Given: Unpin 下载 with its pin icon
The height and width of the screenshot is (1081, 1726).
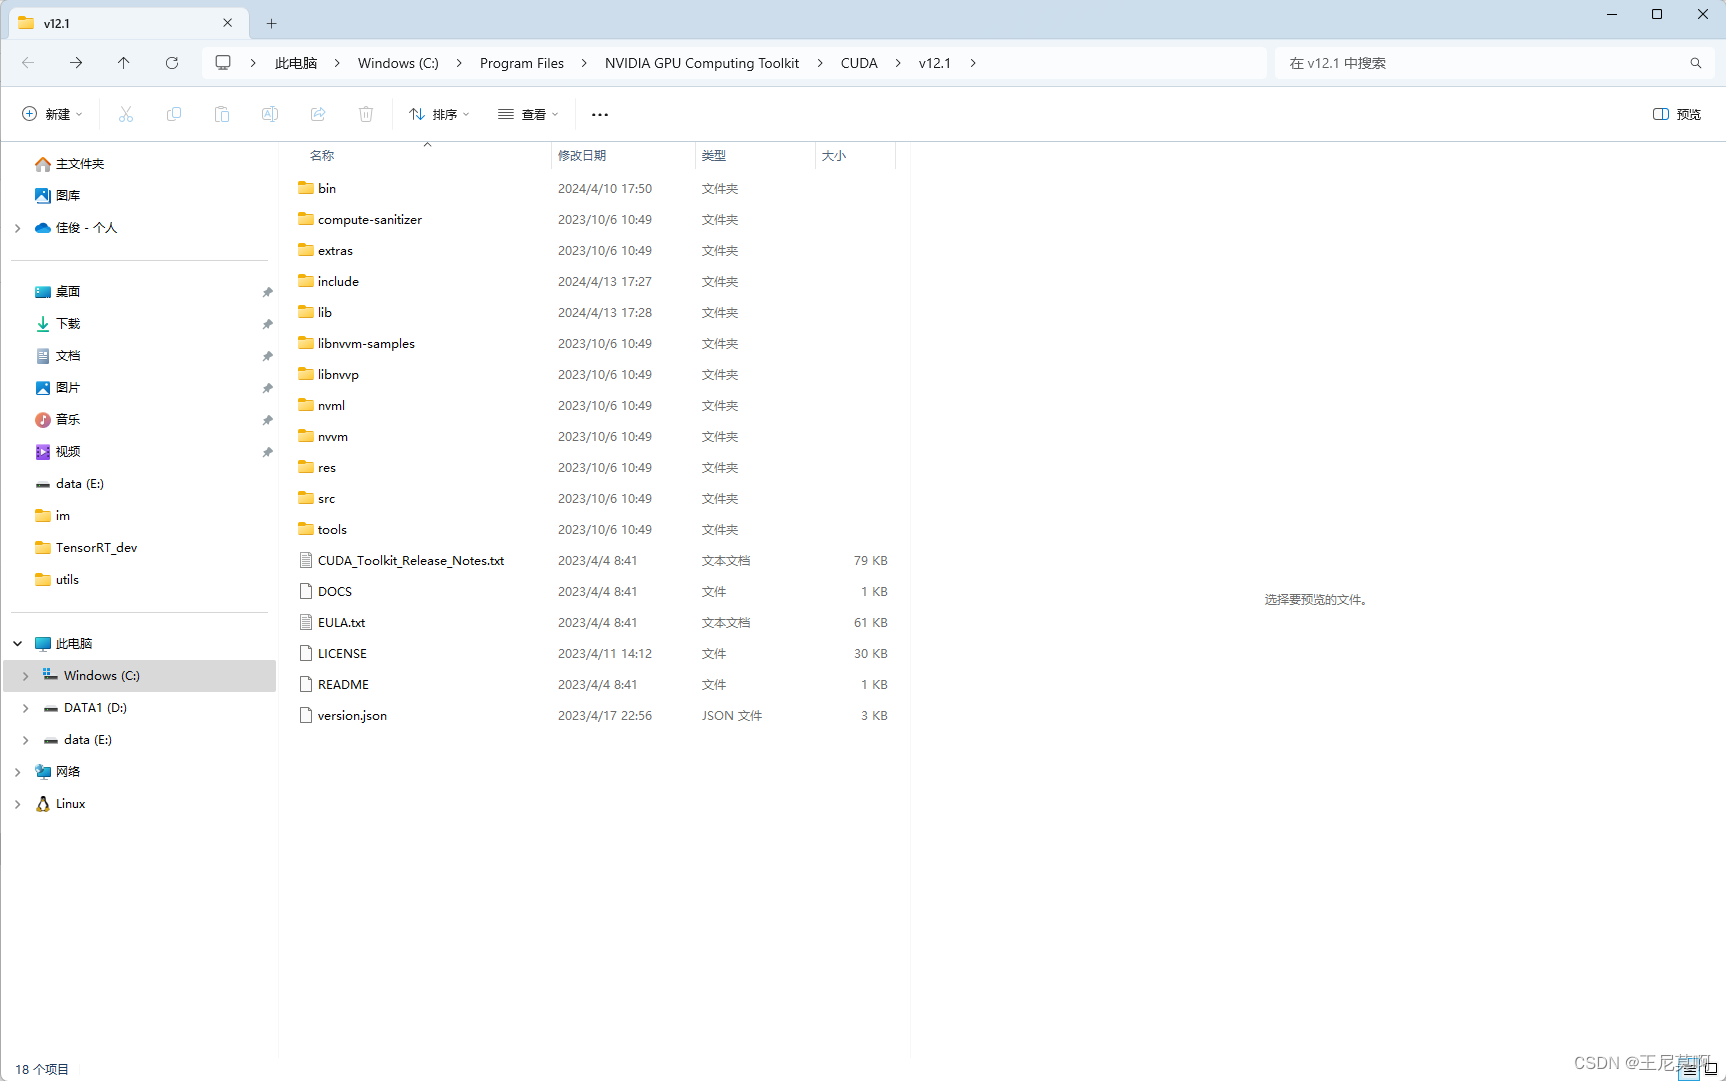Looking at the screenshot, I should tap(267, 324).
